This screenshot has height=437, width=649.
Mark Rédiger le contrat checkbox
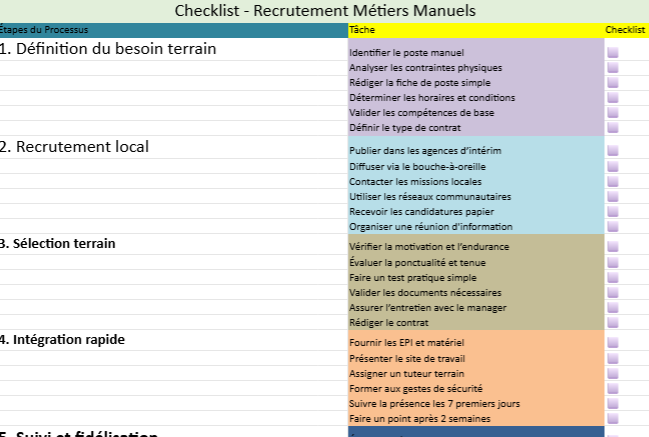[613, 323]
